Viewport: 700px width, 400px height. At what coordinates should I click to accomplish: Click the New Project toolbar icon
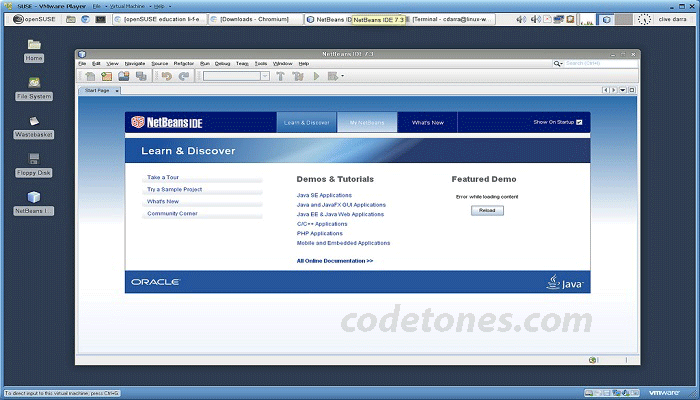107,76
